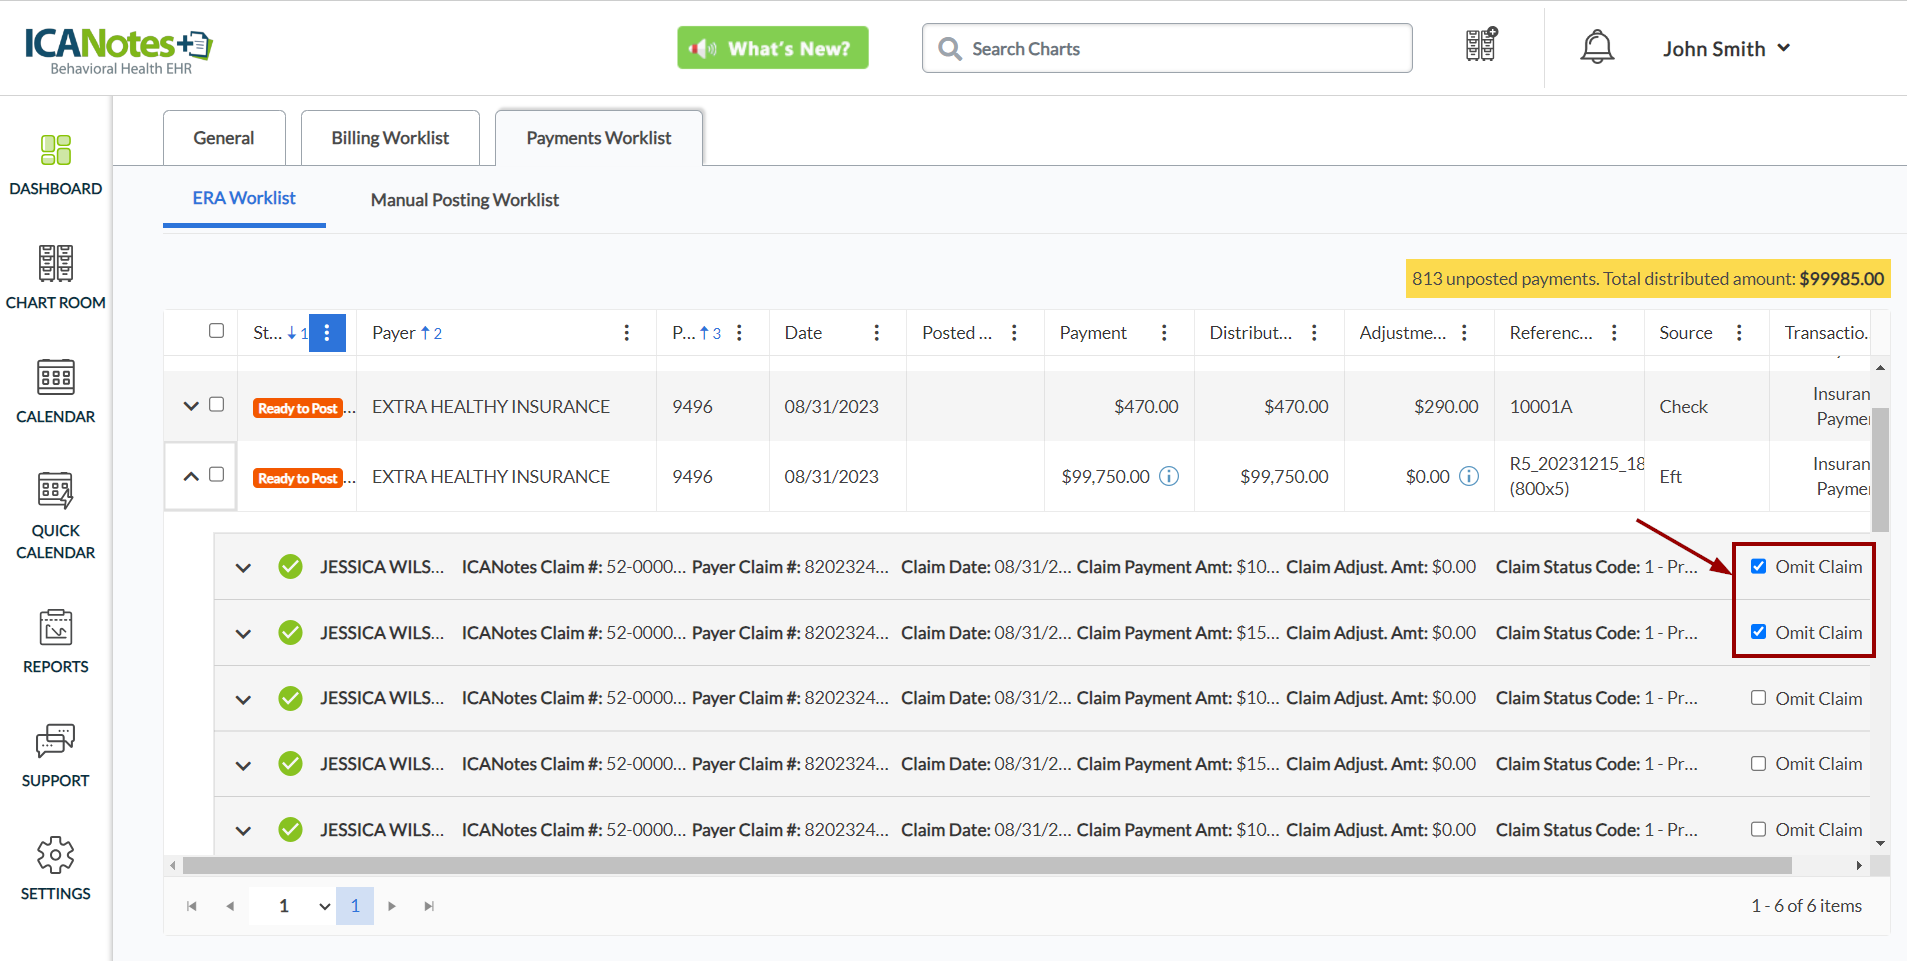This screenshot has height=961, width=1907.
Task: Check the third Omit Claim checkbox
Action: [x=1758, y=698]
